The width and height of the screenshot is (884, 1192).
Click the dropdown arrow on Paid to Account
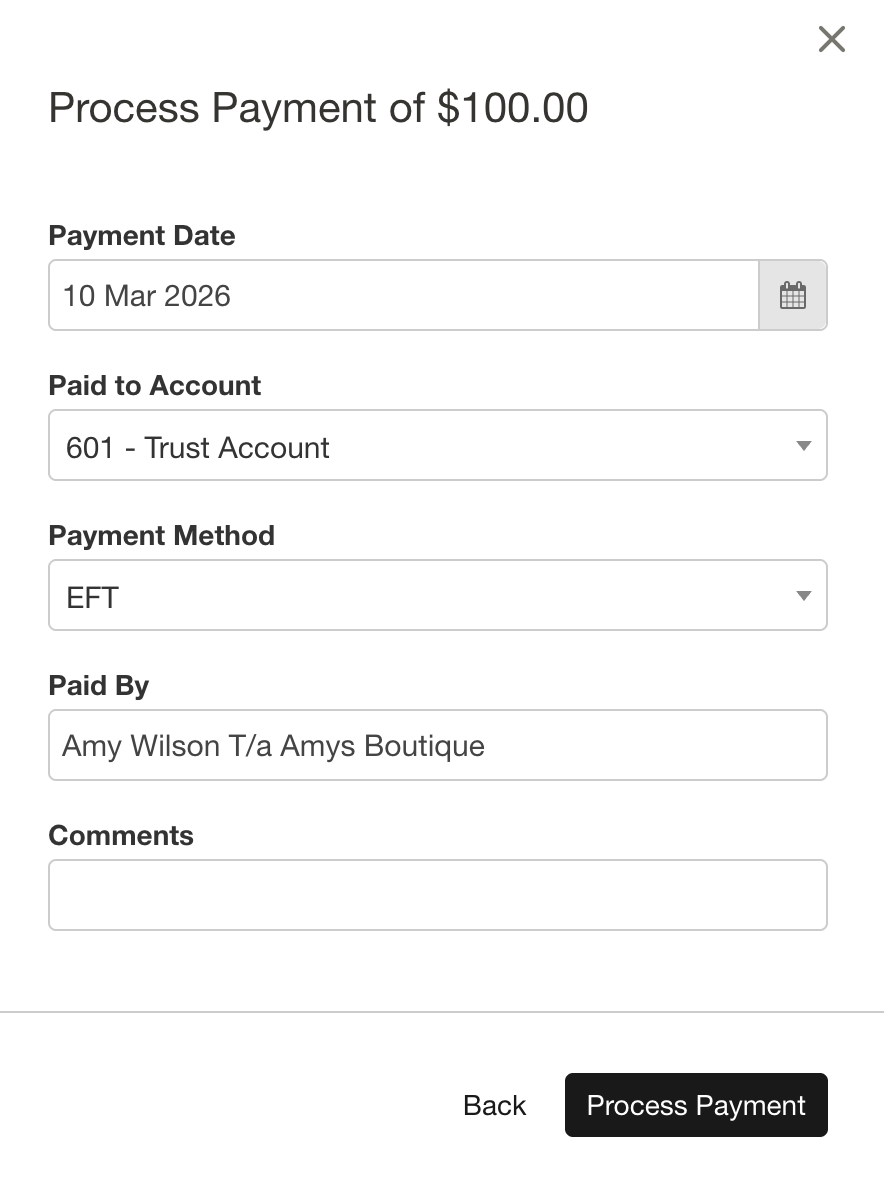coord(803,445)
